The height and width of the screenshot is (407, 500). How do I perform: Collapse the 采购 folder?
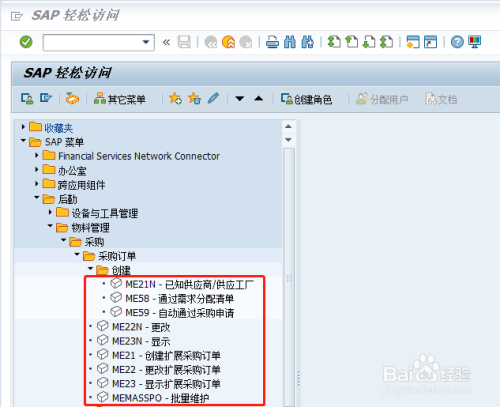click(63, 240)
